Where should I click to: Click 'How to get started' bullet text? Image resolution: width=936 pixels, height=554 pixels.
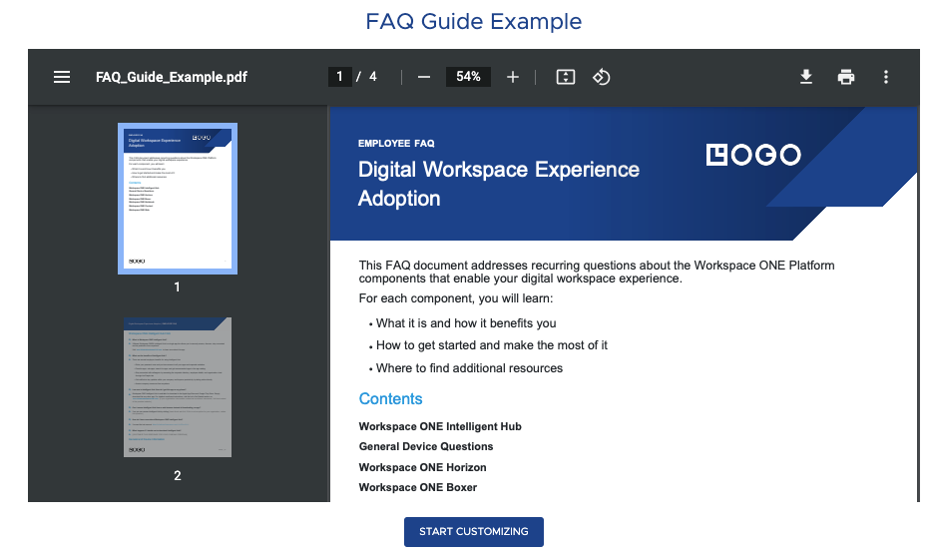click(x=491, y=345)
